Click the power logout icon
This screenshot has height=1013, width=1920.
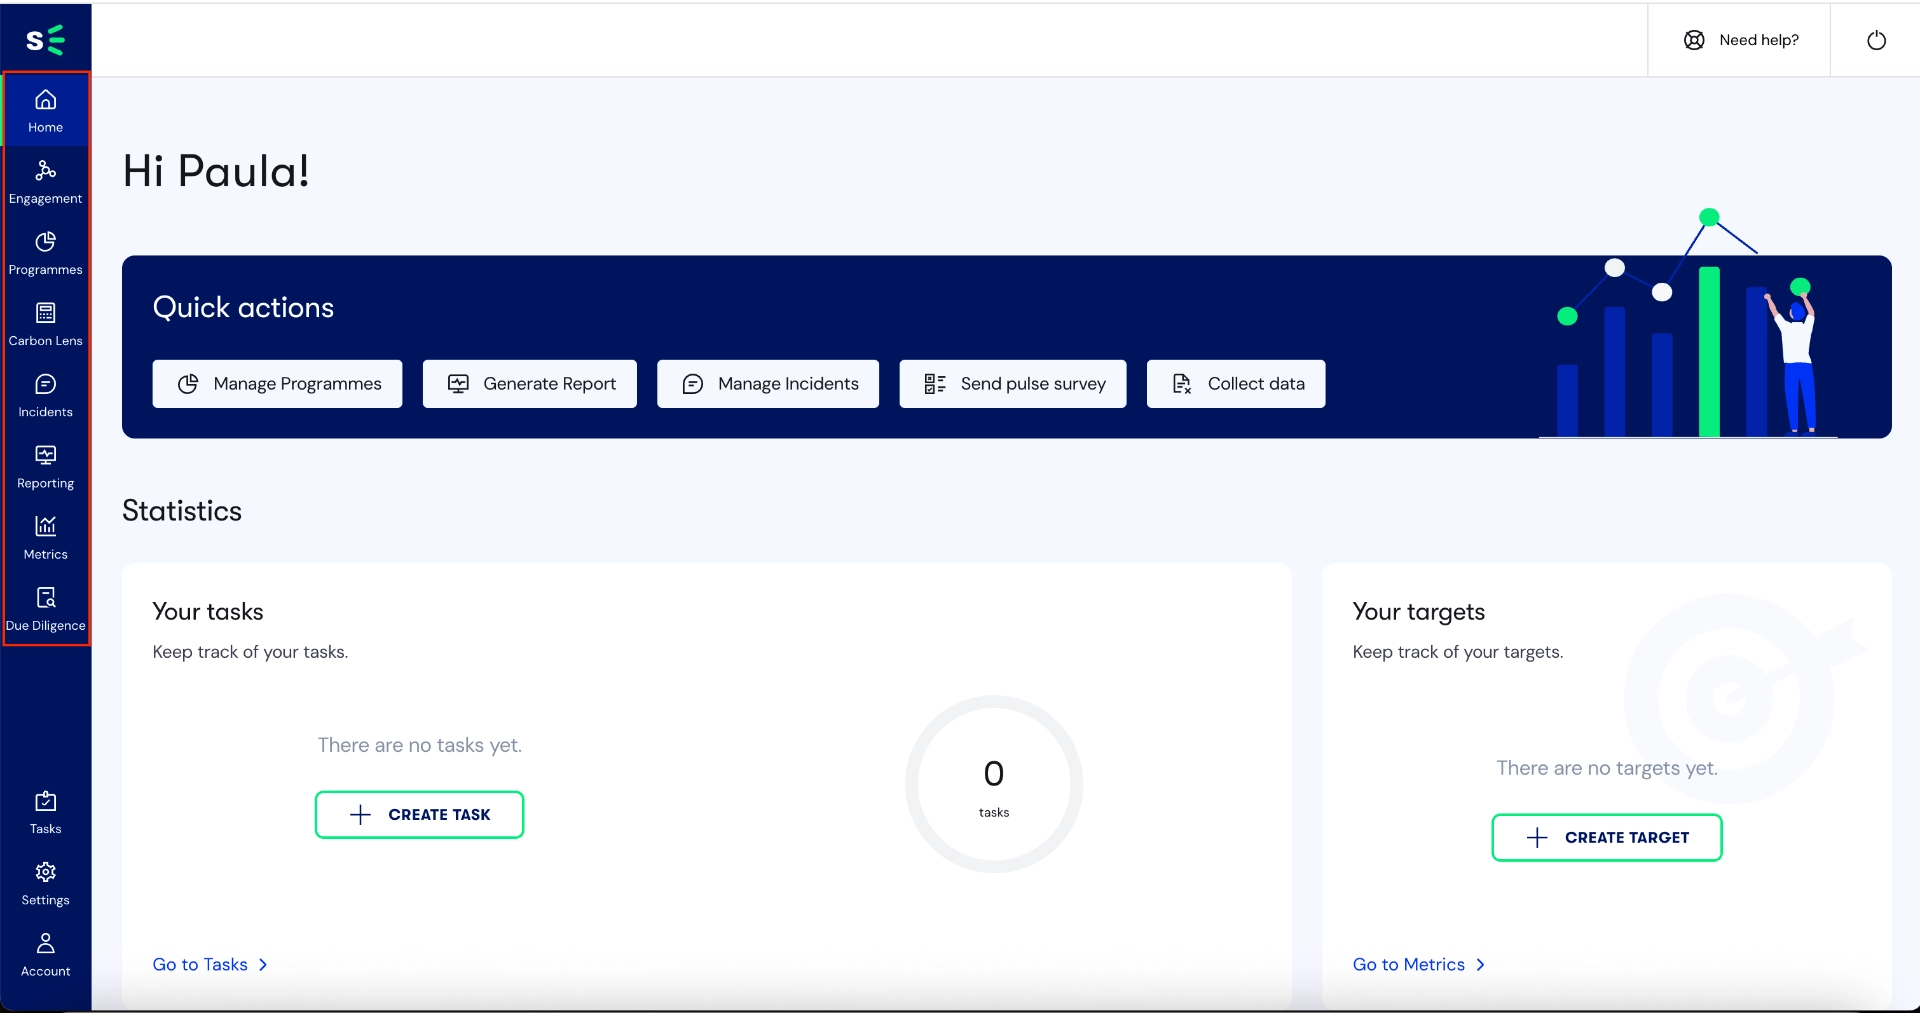point(1876,40)
